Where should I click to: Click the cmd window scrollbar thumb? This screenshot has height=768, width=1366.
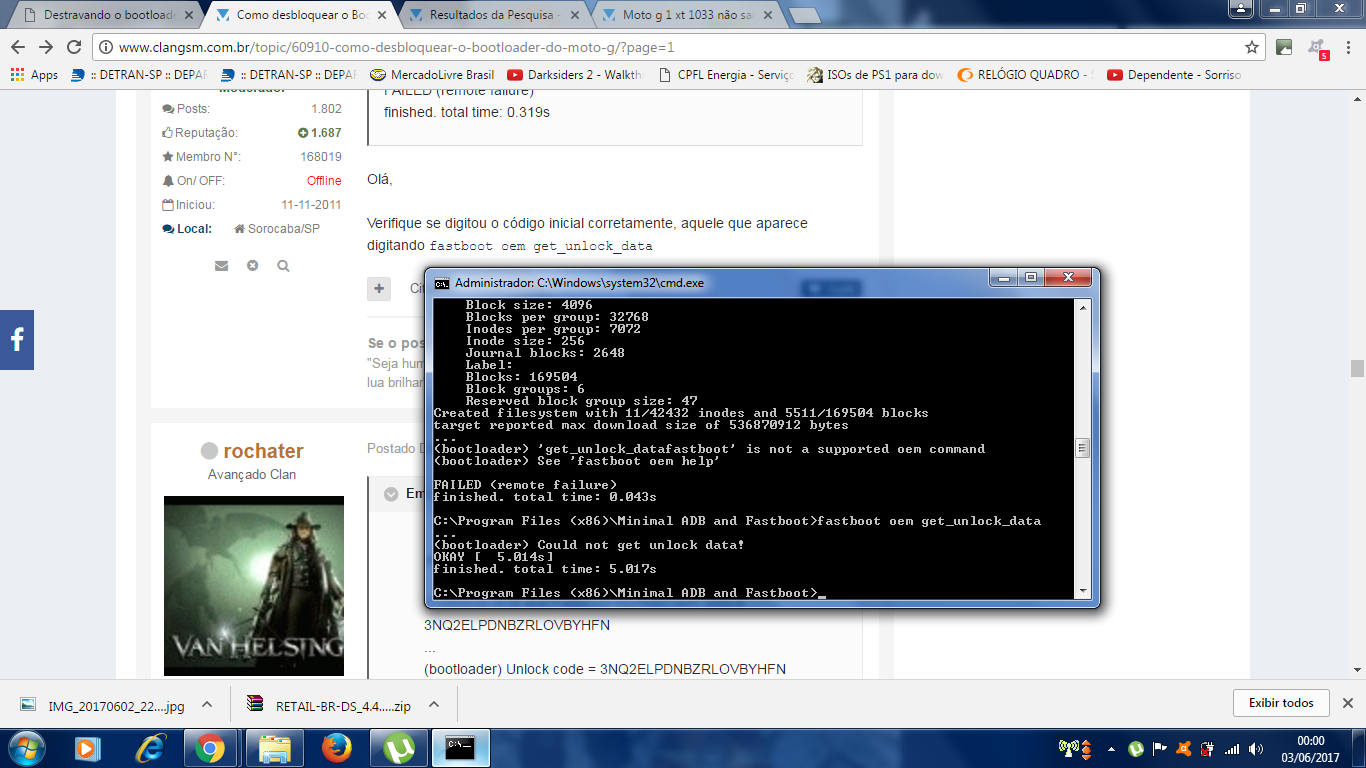(1082, 448)
